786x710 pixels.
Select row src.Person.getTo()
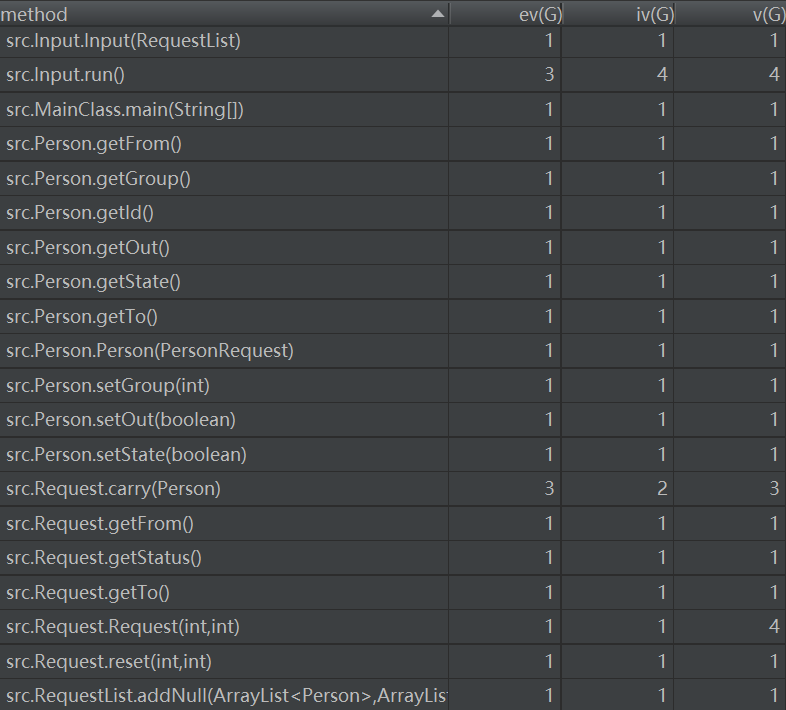(393, 316)
